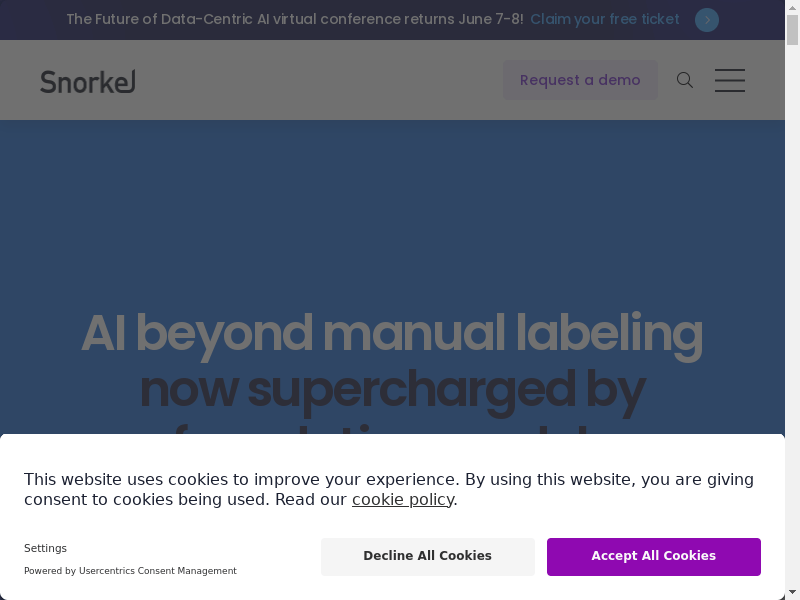Click empty header area beside the Snorkel logo
Image resolution: width=800 pixels, height=600 pixels.
pos(316,80)
